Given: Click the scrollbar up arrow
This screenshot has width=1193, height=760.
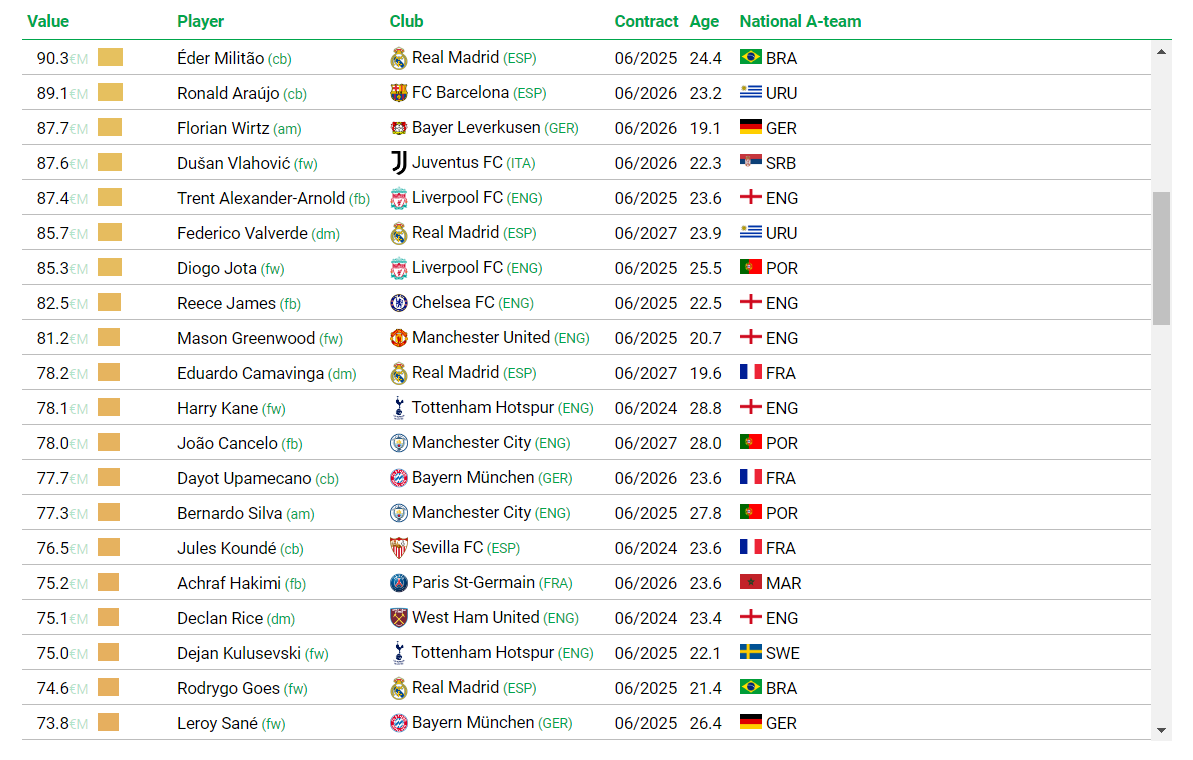Looking at the screenshot, I should pyautogui.click(x=1161, y=52).
